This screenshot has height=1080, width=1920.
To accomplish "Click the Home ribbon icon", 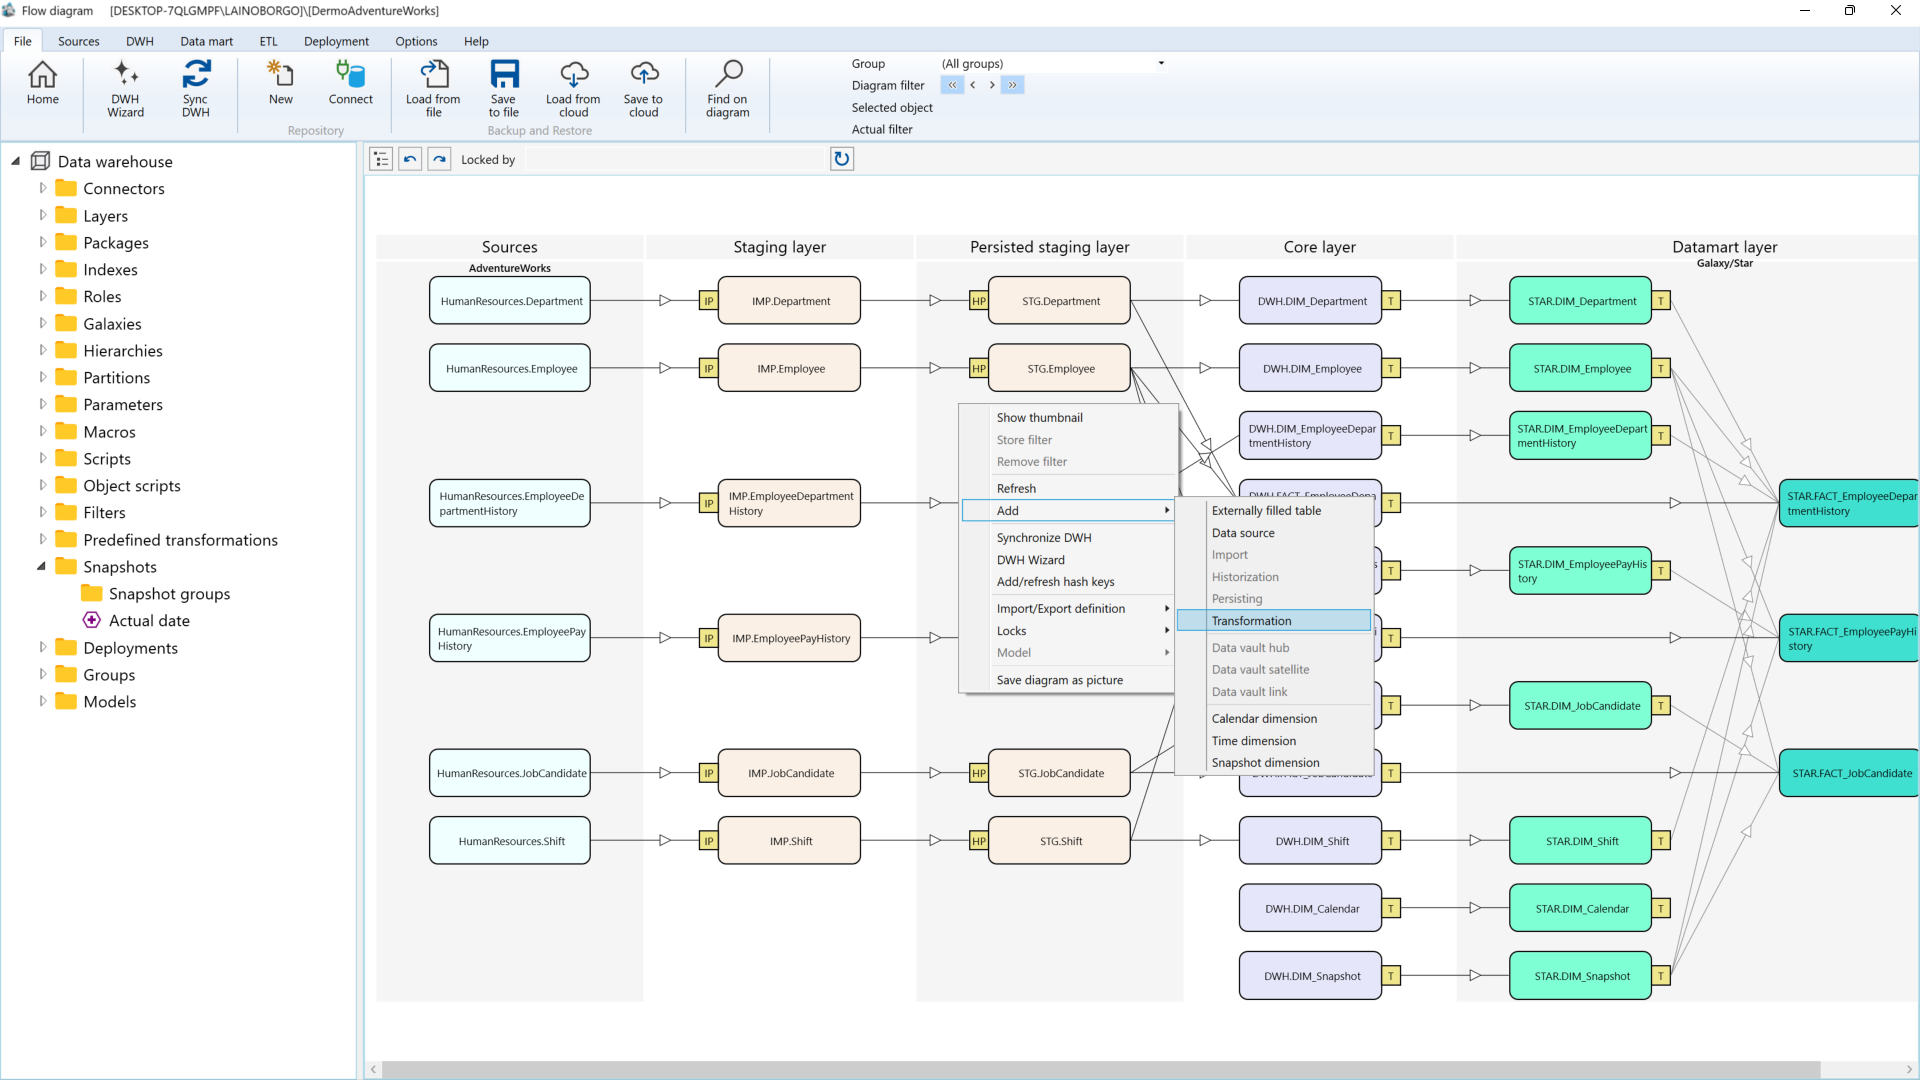I will [x=42, y=84].
